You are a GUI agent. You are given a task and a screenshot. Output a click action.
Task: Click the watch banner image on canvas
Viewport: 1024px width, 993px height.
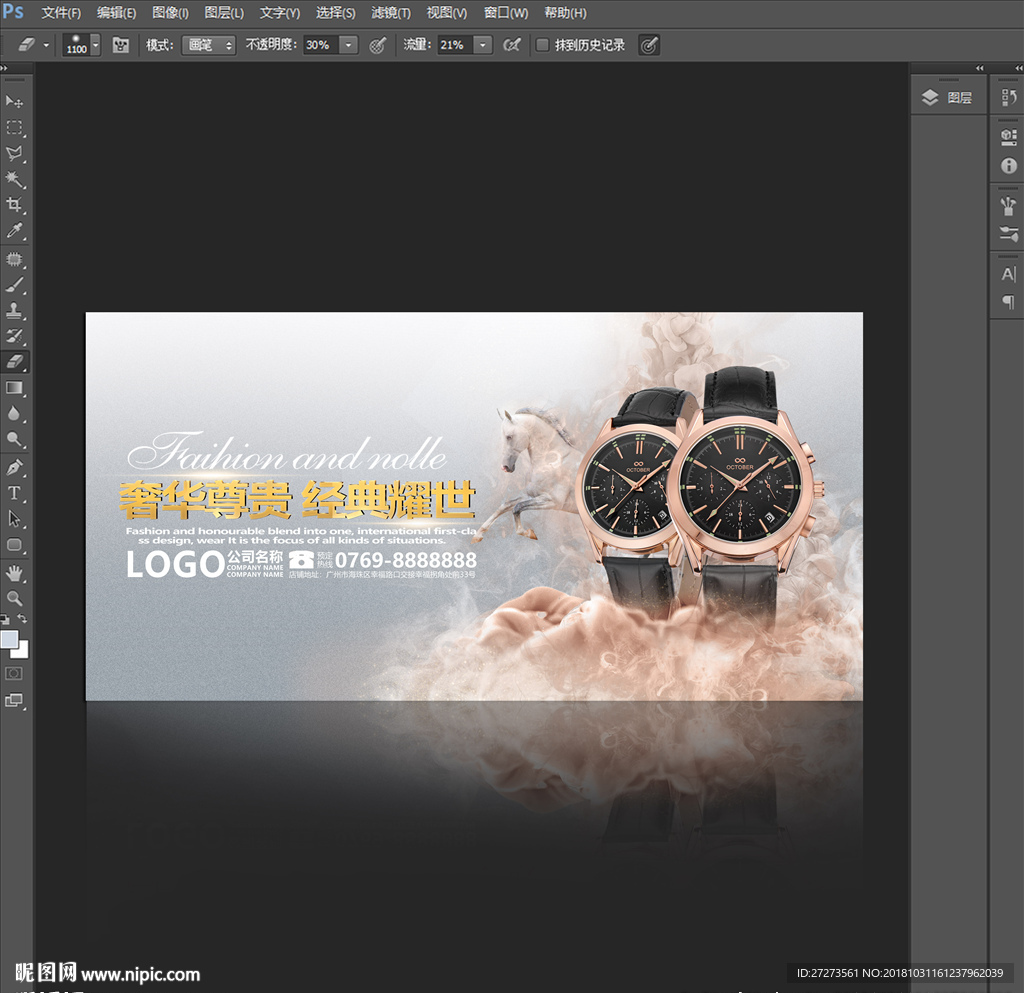tap(474, 507)
